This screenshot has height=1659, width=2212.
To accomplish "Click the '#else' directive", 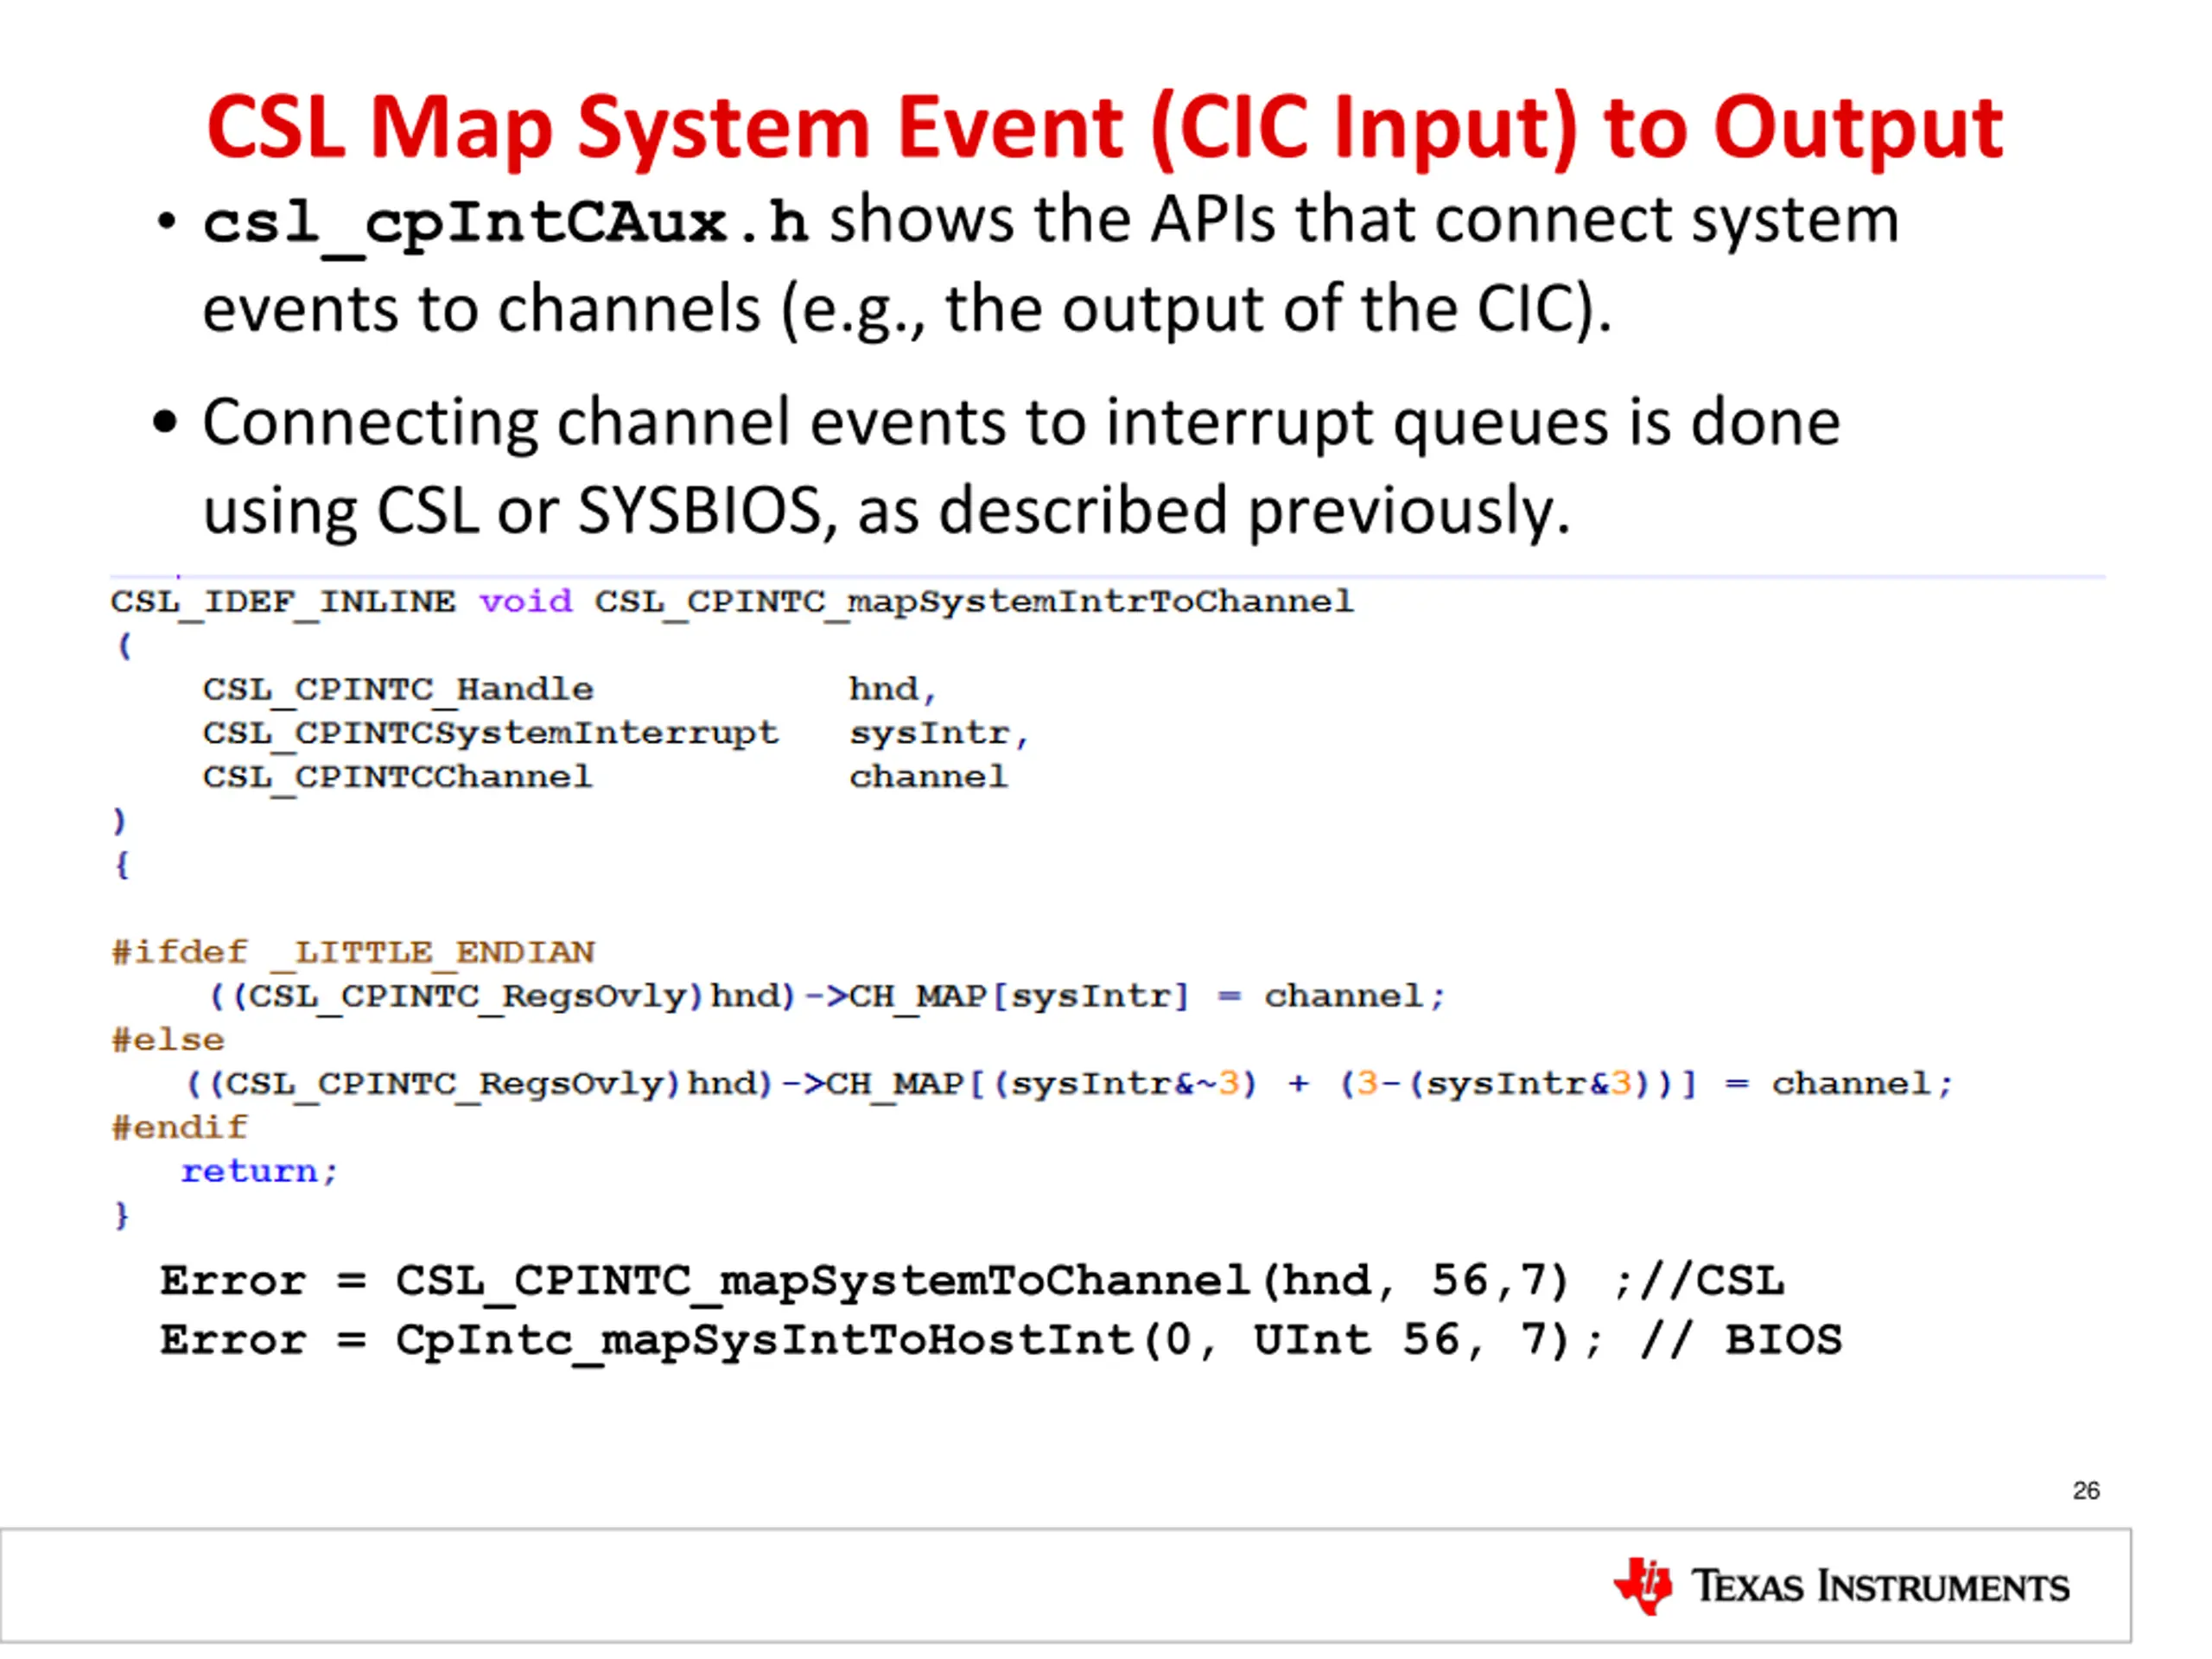I will 168,1040.
